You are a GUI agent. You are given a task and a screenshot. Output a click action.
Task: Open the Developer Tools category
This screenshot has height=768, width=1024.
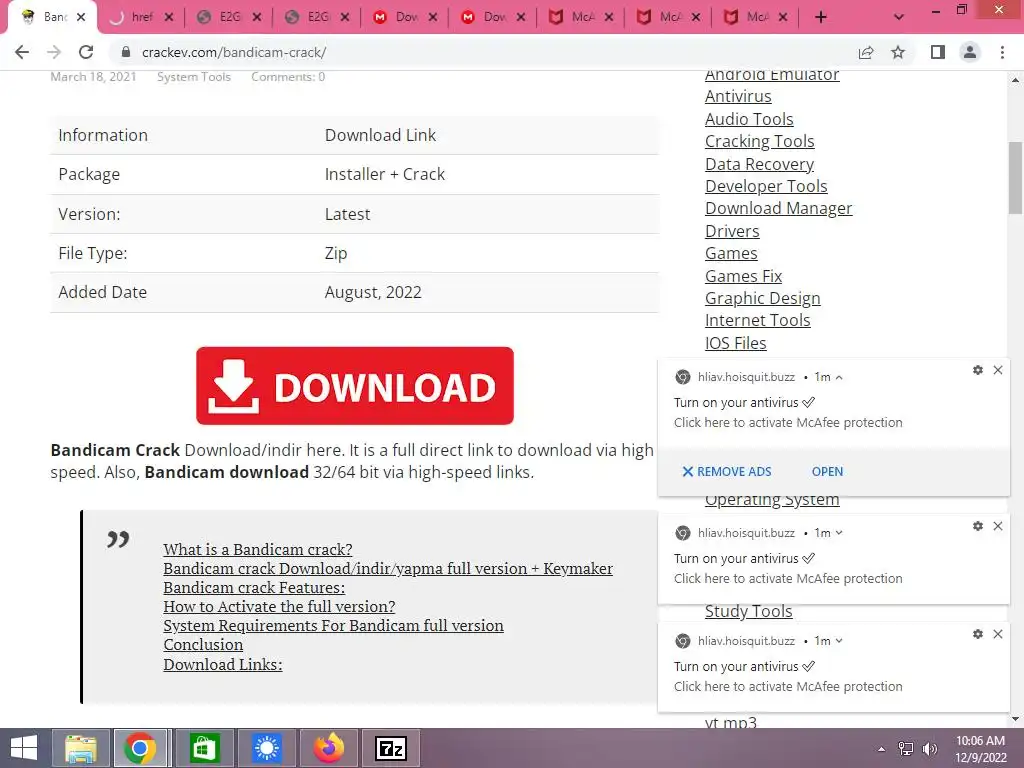(766, 187)
